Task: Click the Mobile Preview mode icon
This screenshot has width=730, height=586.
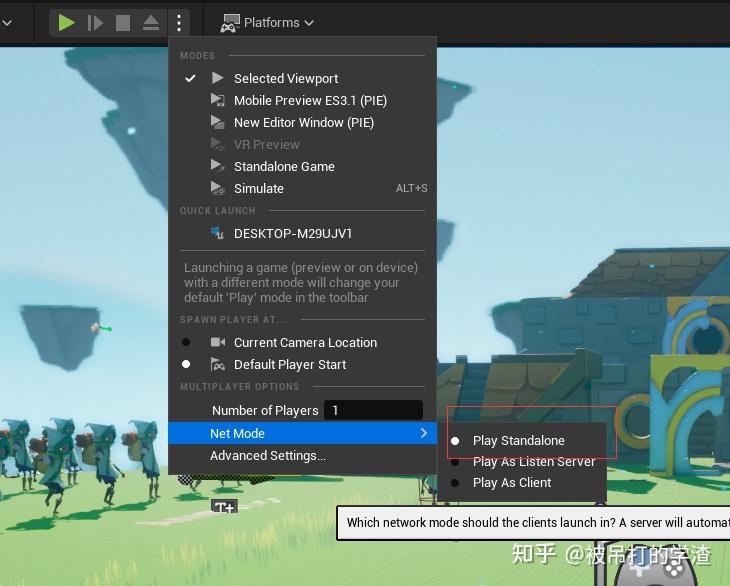Action: (x=217, y=100)
